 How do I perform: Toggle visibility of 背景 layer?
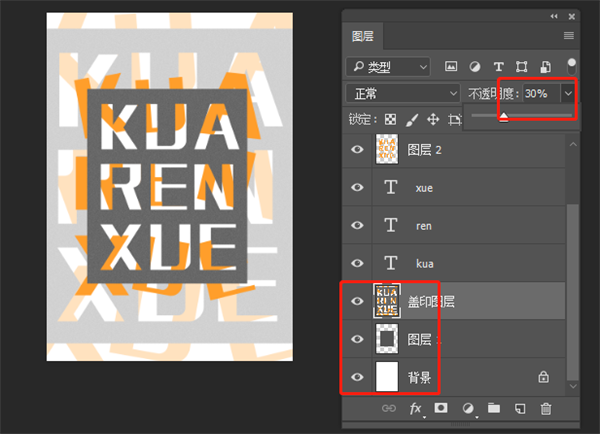(x=357, y=377)
